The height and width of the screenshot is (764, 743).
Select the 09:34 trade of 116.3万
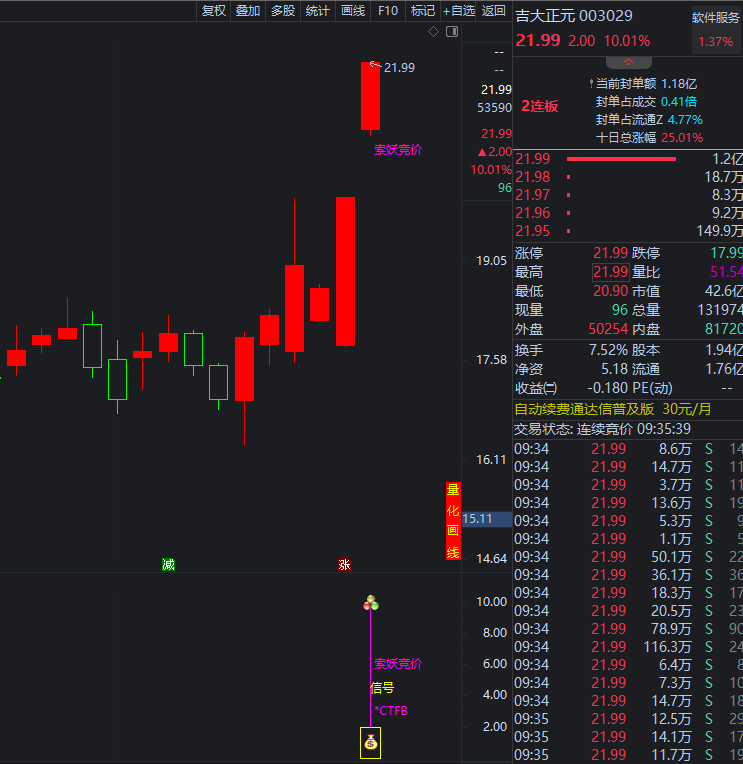pyautogui.click(x=629, y=647)
